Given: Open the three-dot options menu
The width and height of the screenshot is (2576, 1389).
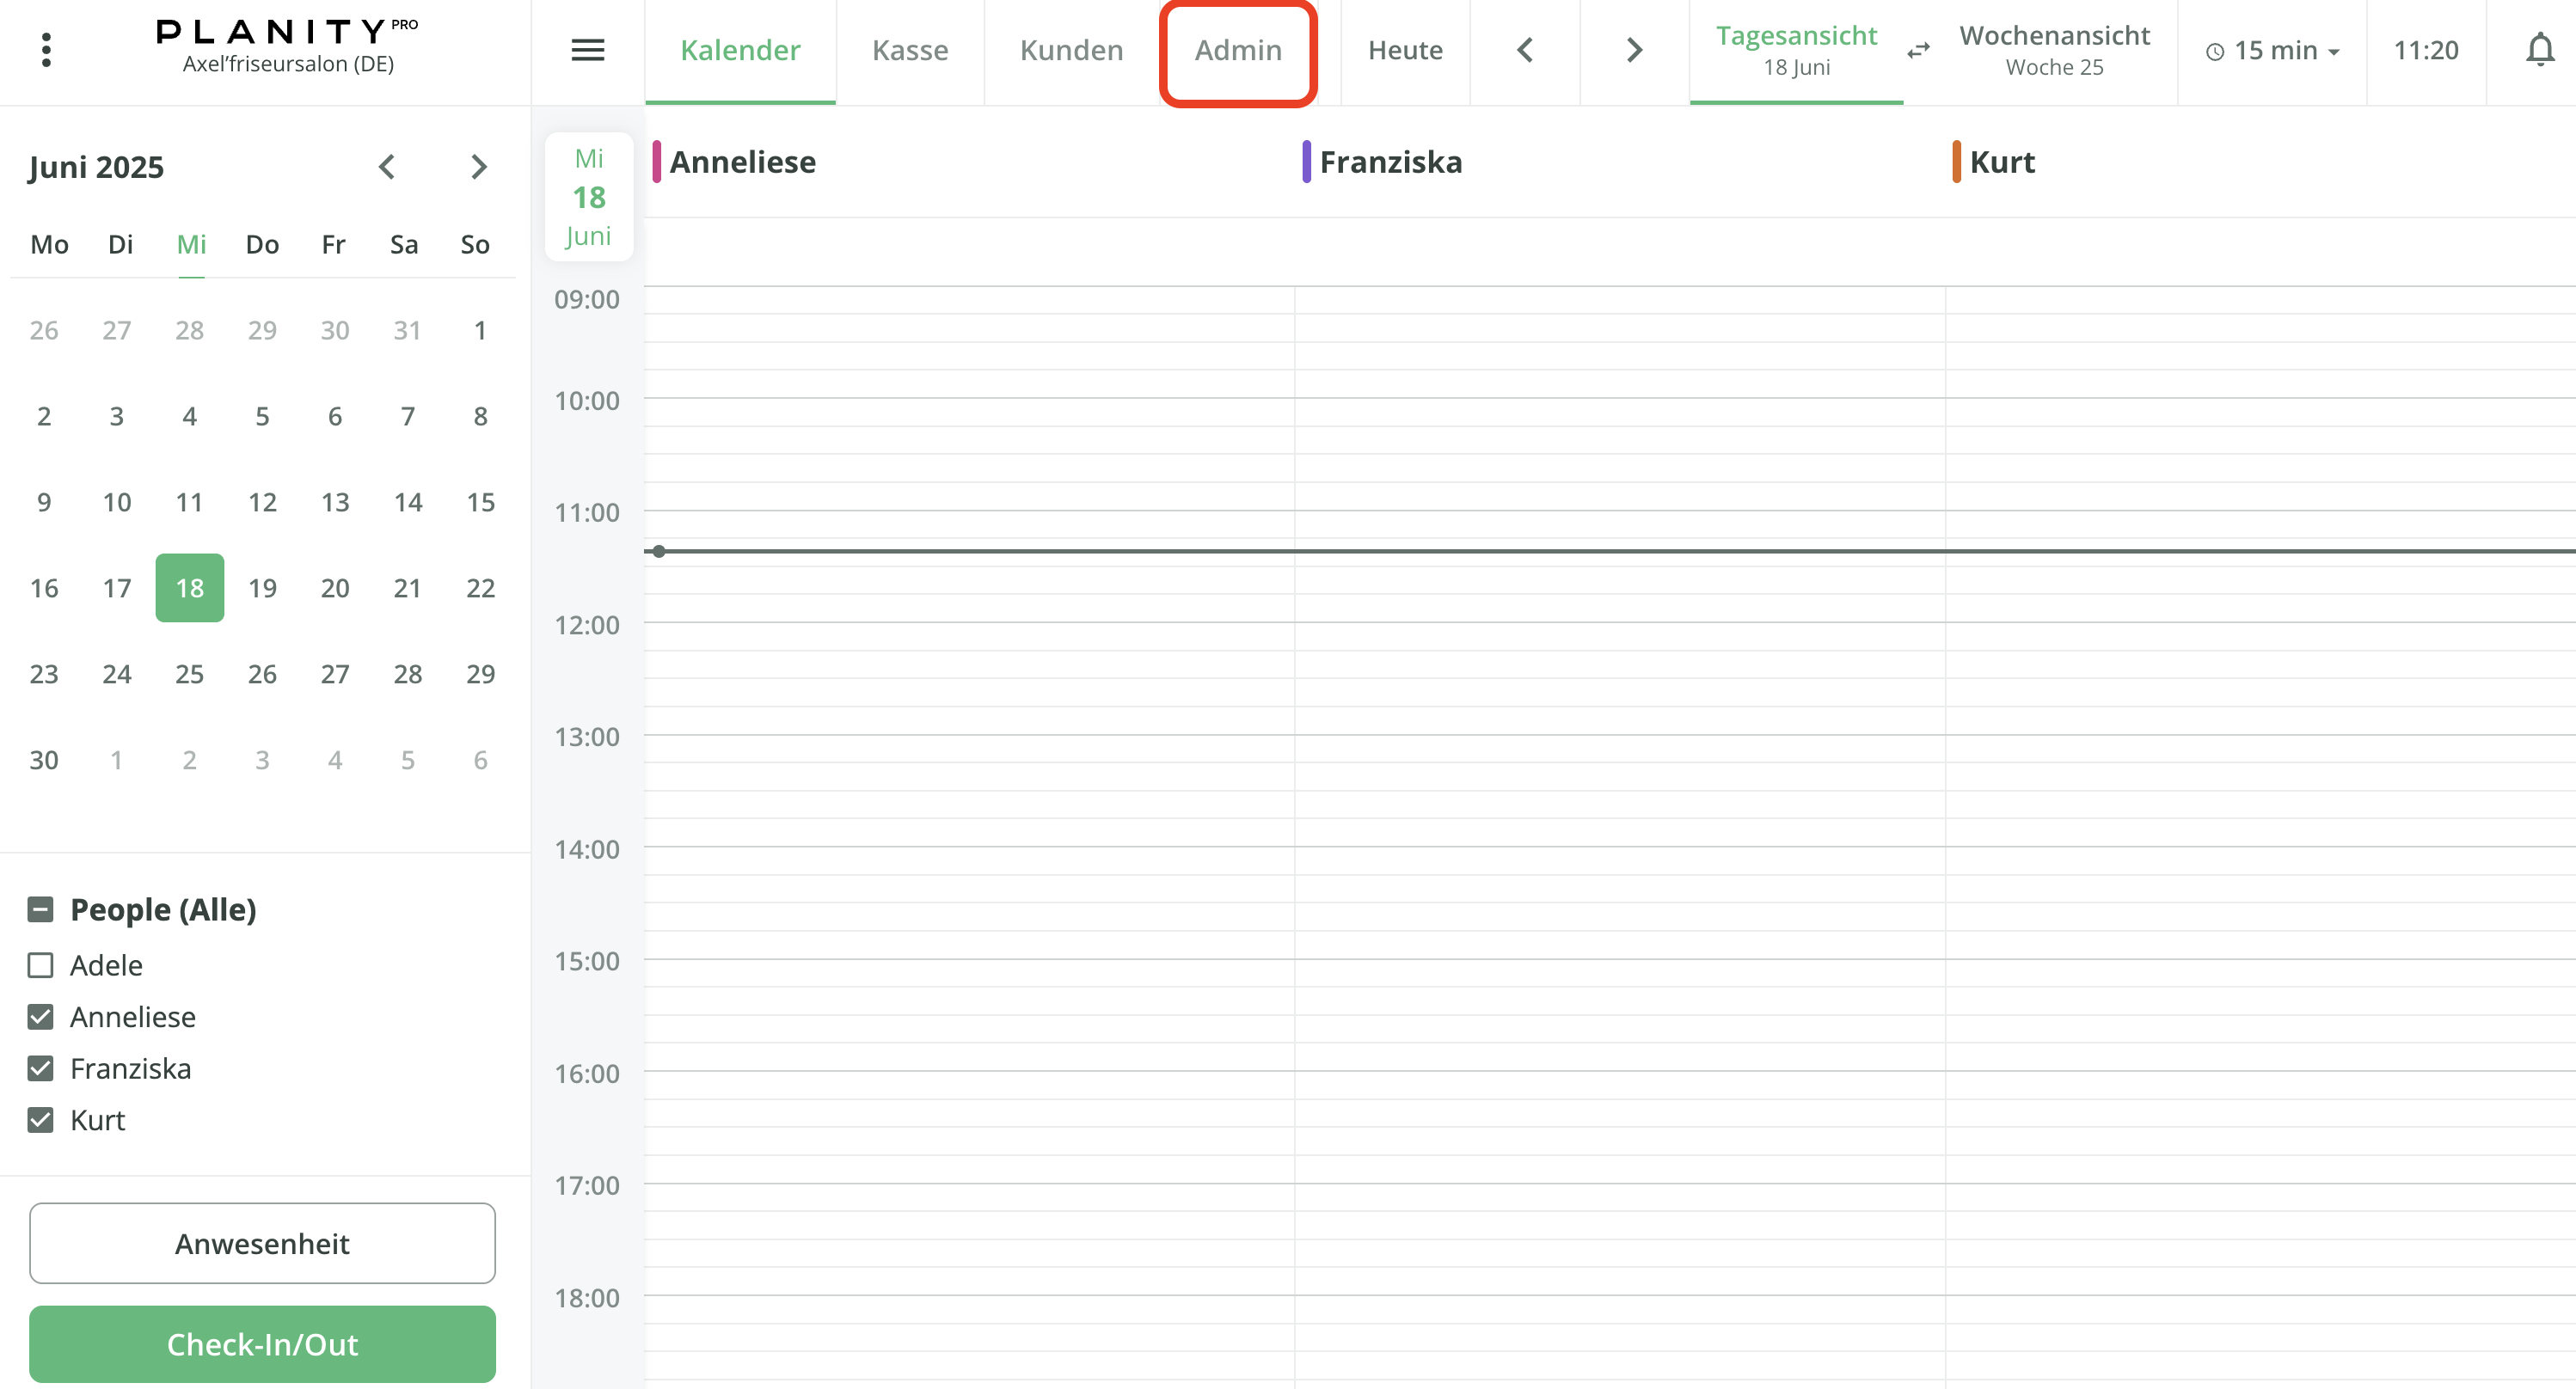Looking at the screenshot, I should coord(46,50).
